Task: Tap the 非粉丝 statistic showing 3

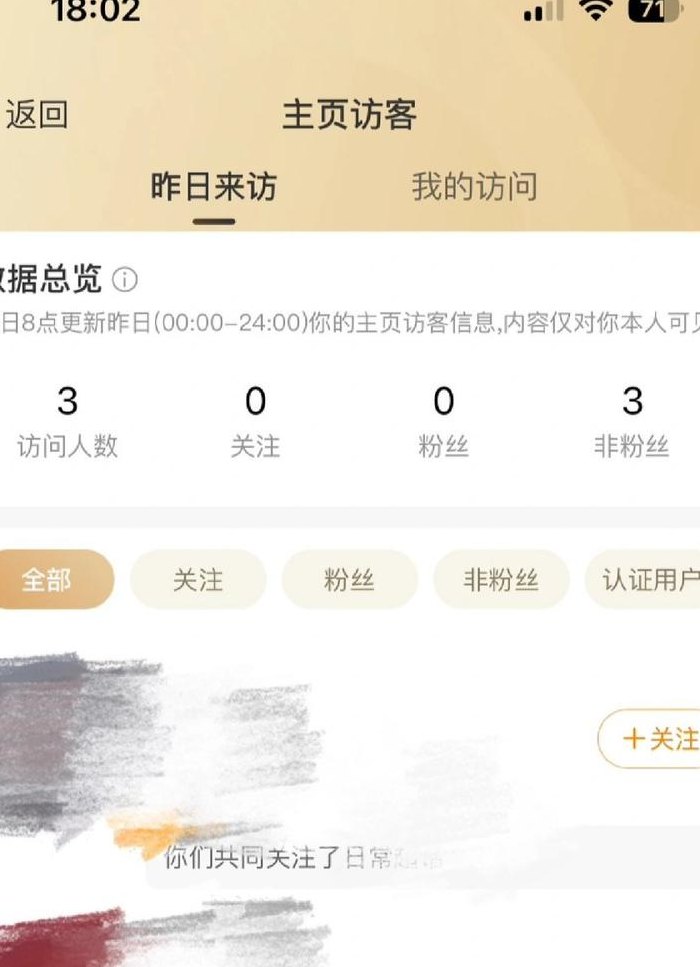Action: (x=632, y=422)
